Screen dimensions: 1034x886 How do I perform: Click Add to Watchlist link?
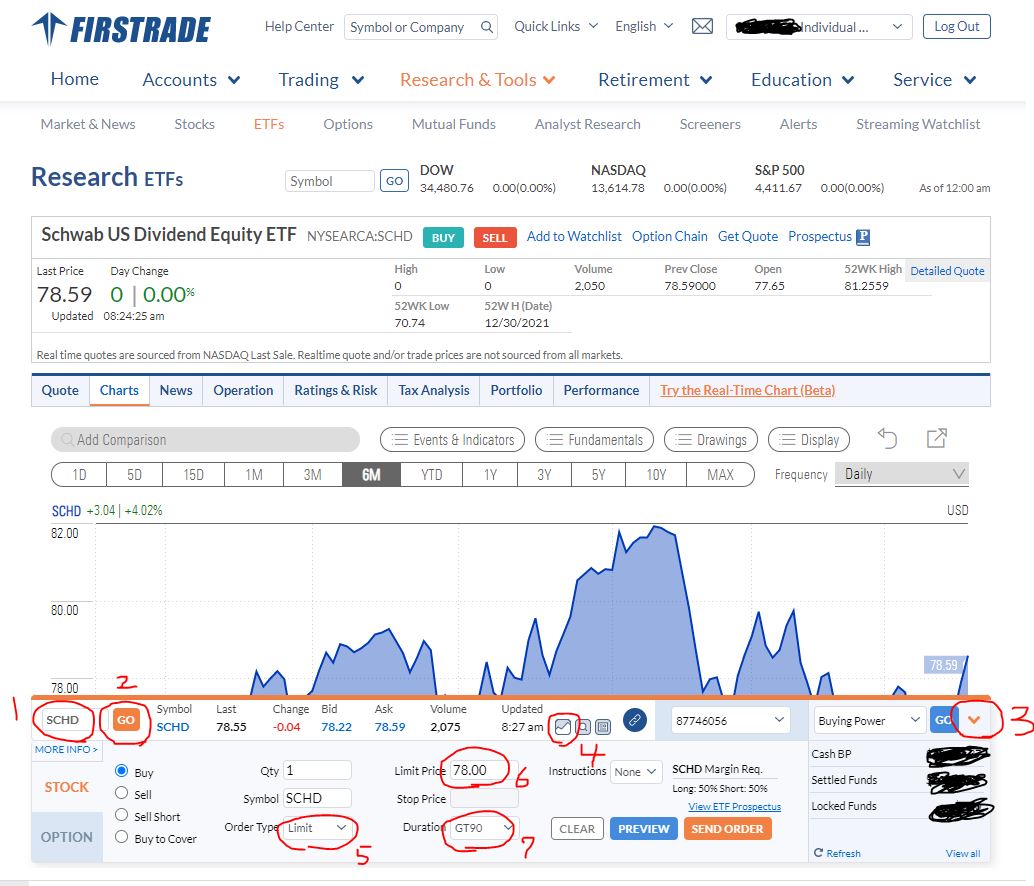click(574, 236)
